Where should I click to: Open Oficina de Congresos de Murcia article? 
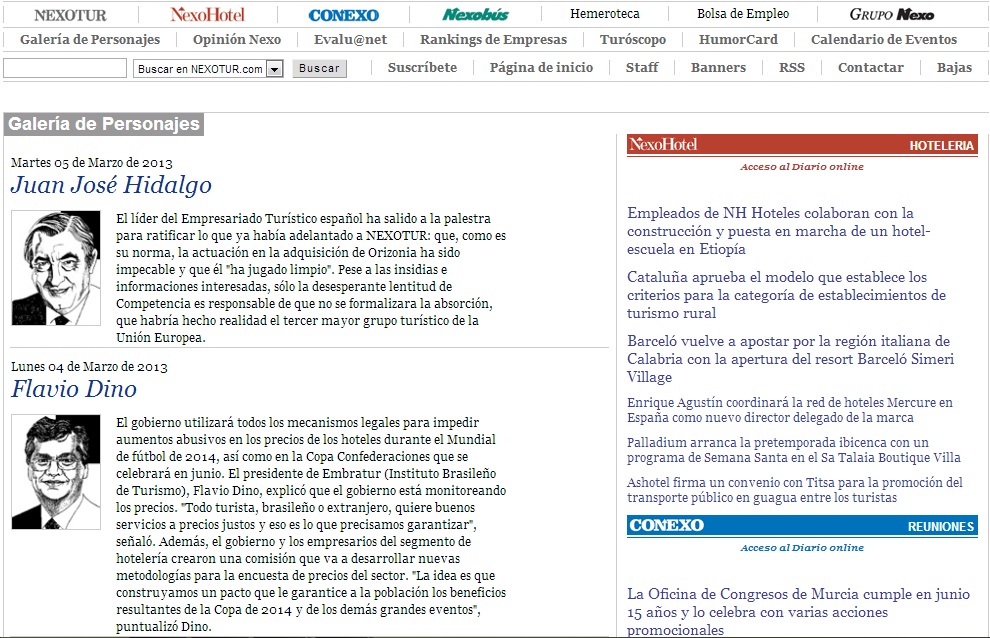pos(798,611)
